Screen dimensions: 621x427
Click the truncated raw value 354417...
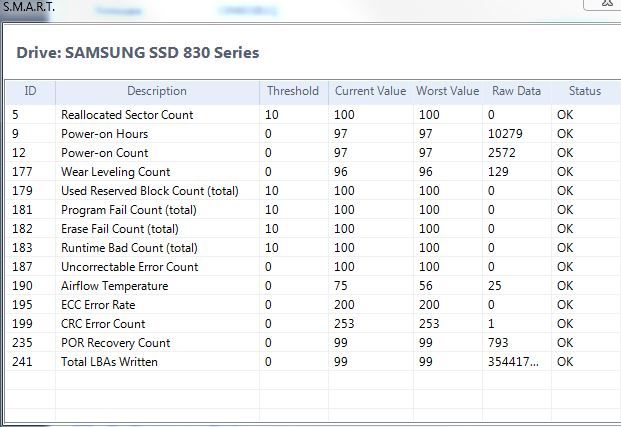(x=513, y=362)
